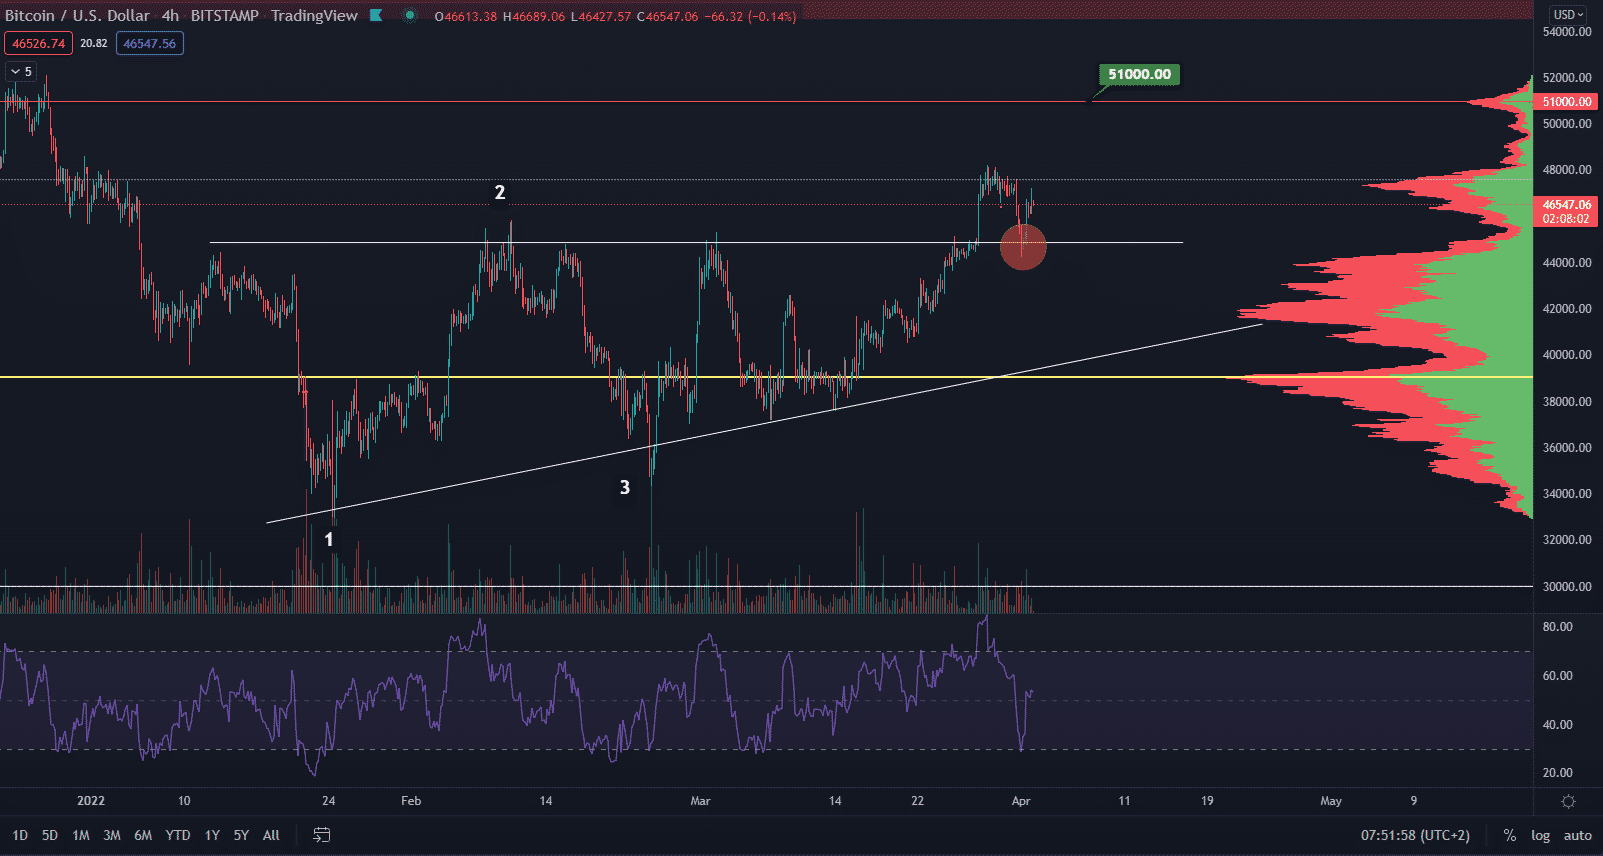
Task: Click the red highlight circle on chart
Action: tap(1023, 246)
